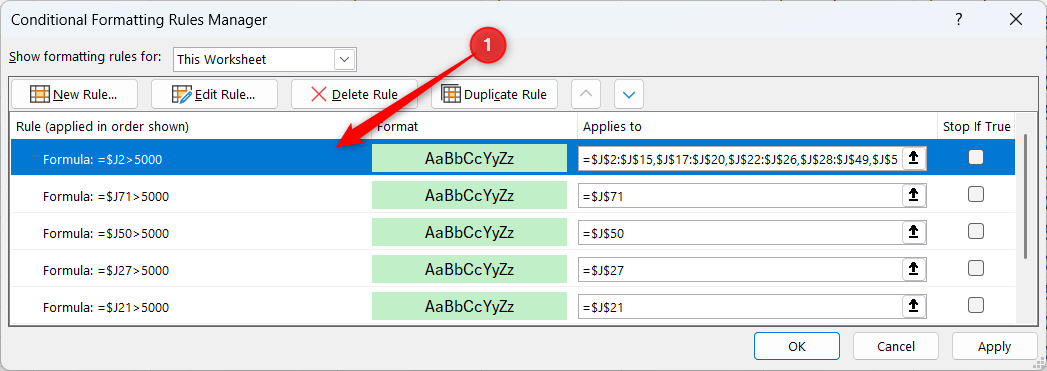Collapse range selector for =$J$71
The width and height of the screenshot is (1047, 371).
coord(914,196)
